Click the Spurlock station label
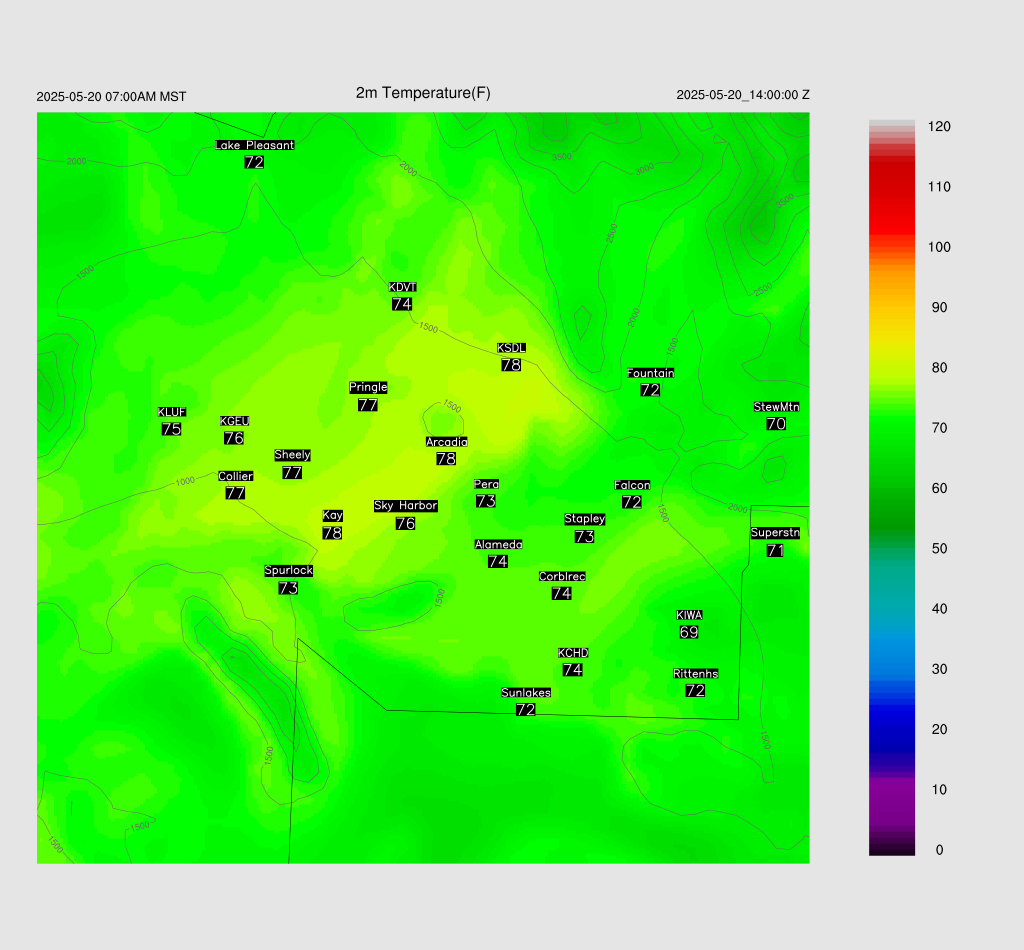The height and width of the screenshot is (950, 1024). (289, 571)
